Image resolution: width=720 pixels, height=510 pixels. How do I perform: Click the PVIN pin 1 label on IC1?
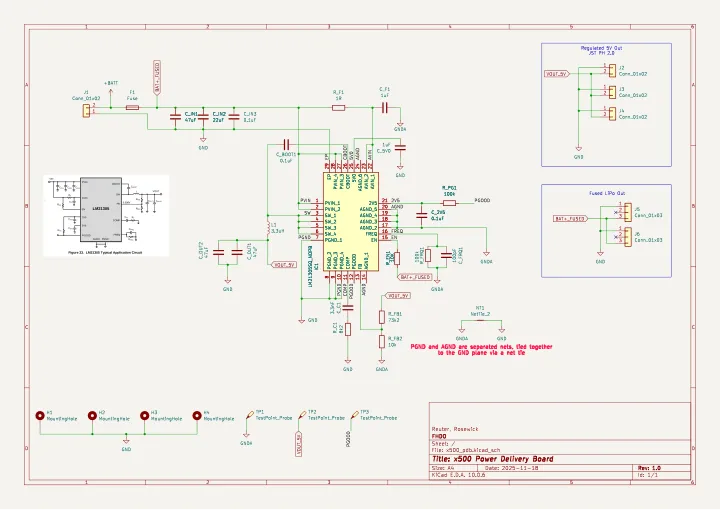click(x=305, y=201)
